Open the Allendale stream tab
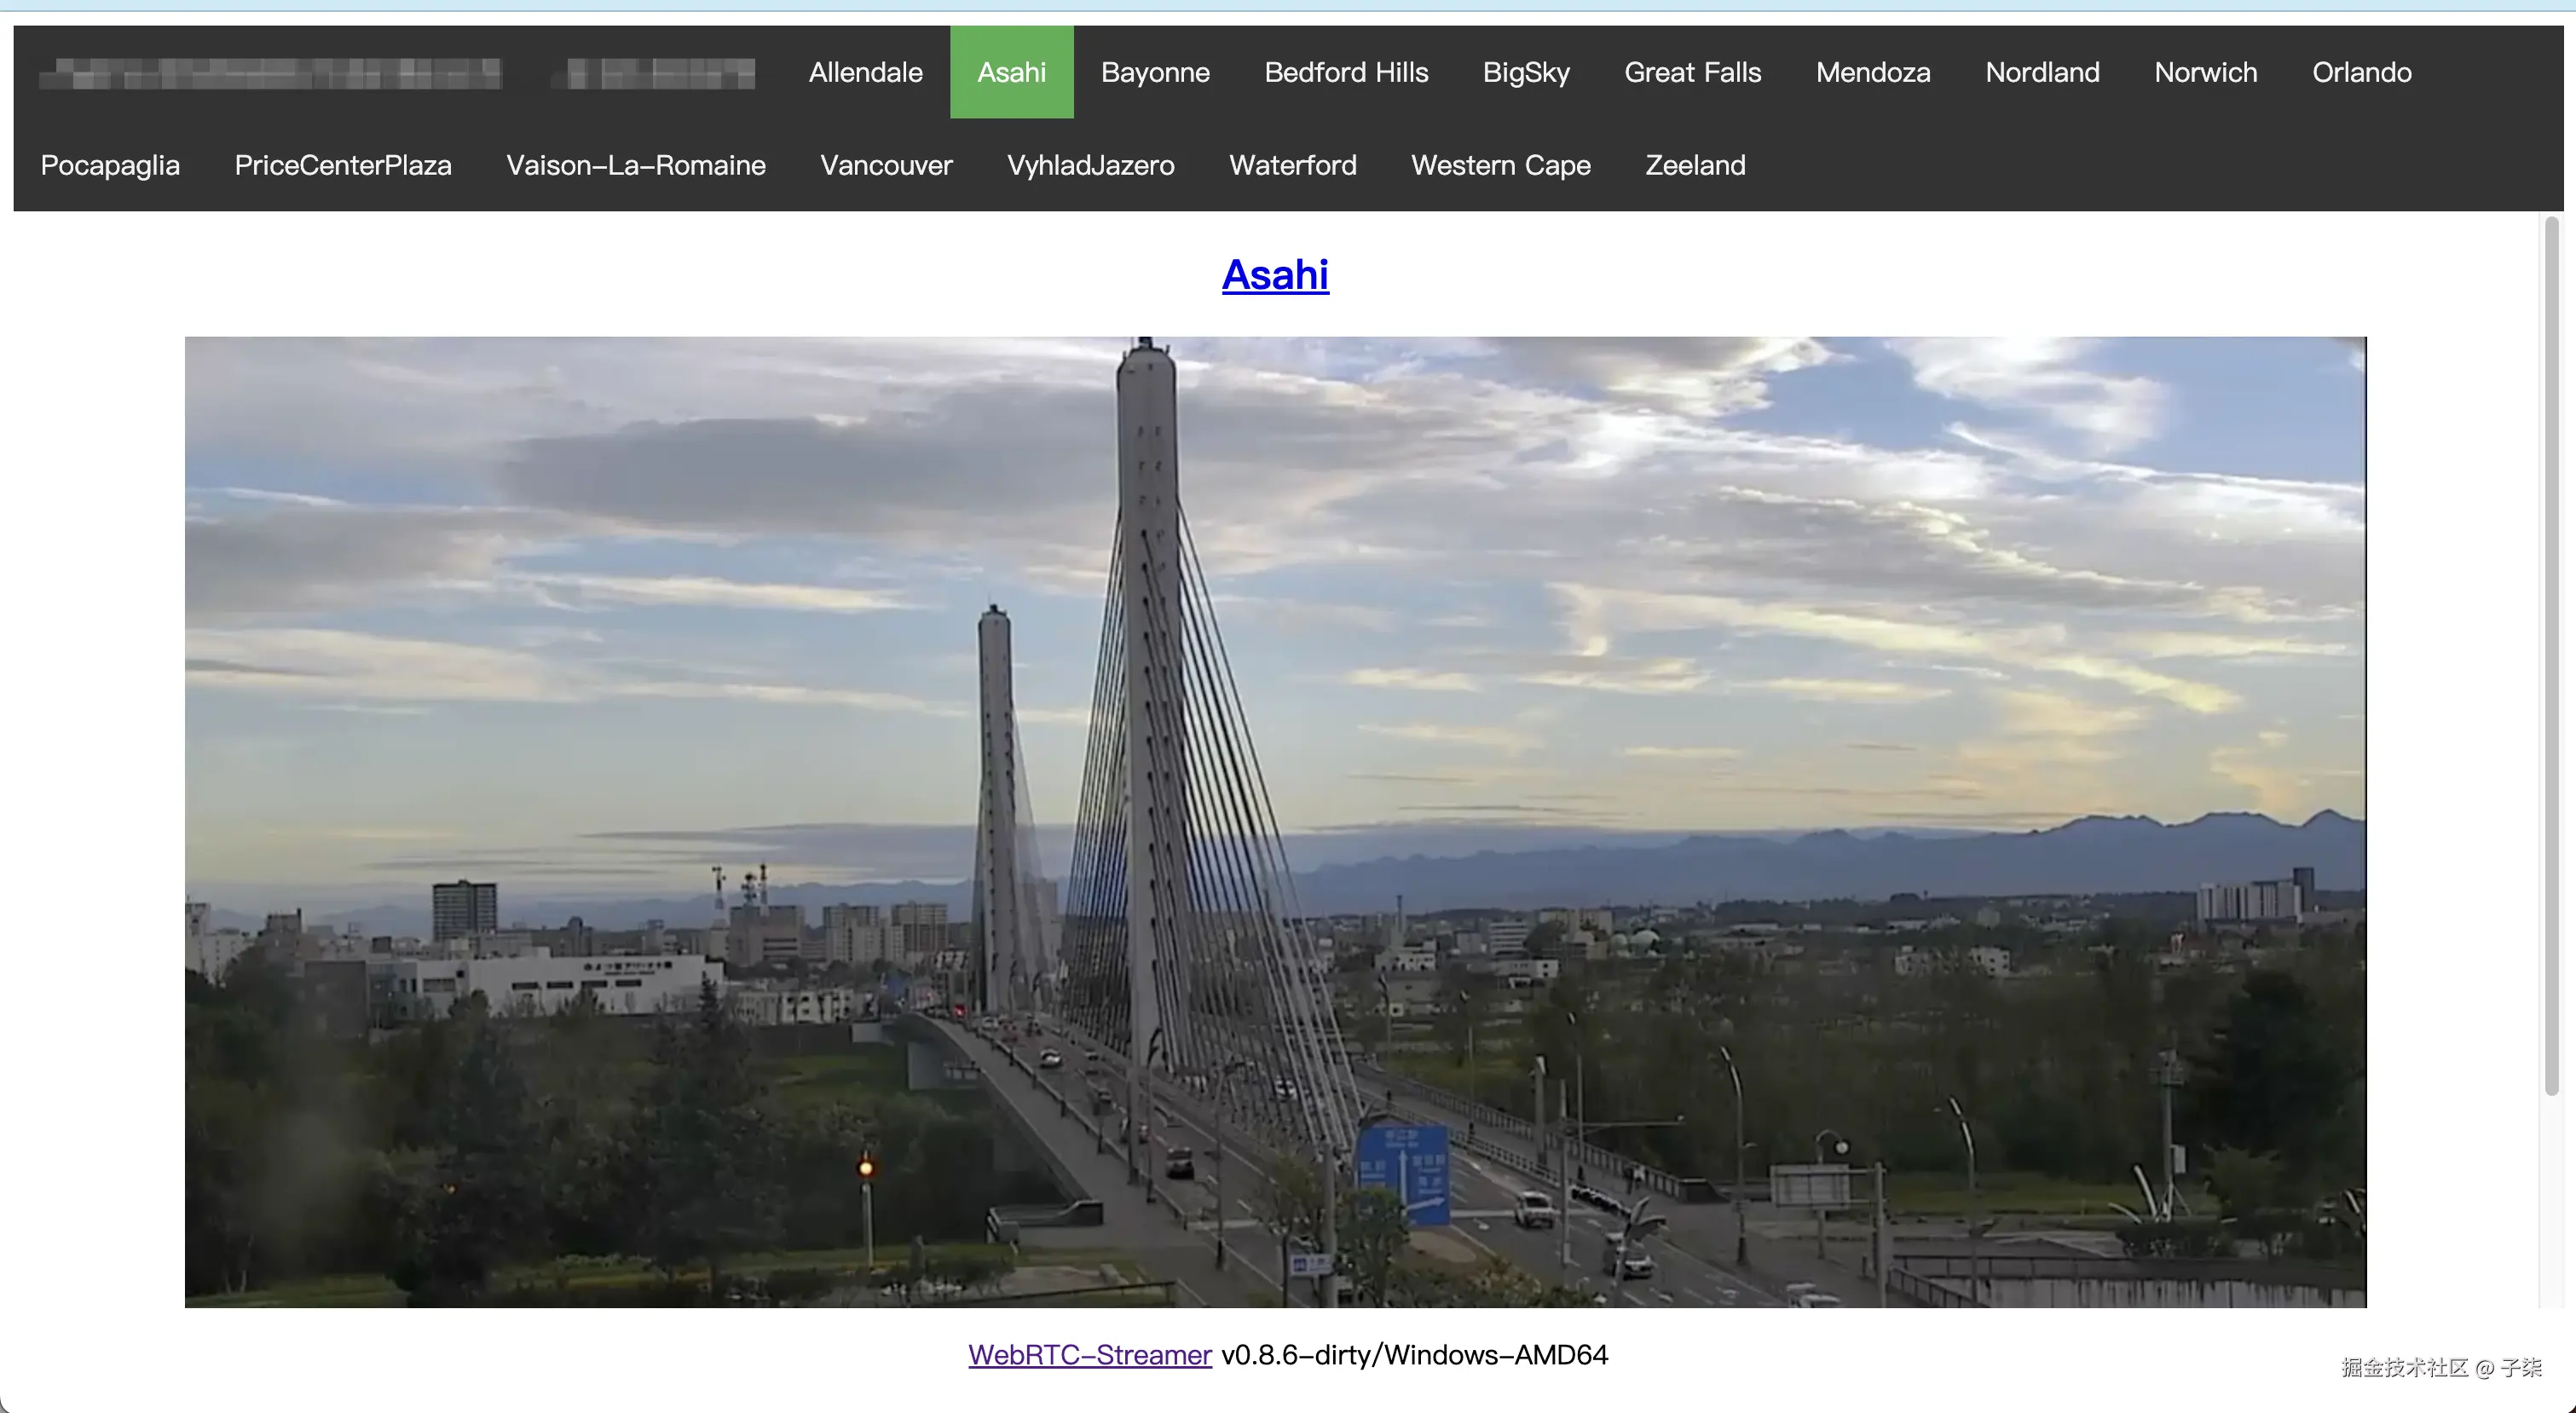 click(865, 72)
